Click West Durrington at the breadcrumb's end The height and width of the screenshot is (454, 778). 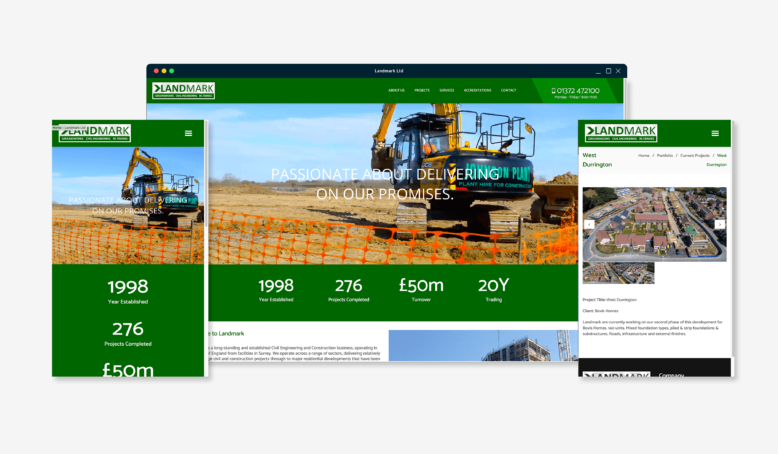(717, 160)
